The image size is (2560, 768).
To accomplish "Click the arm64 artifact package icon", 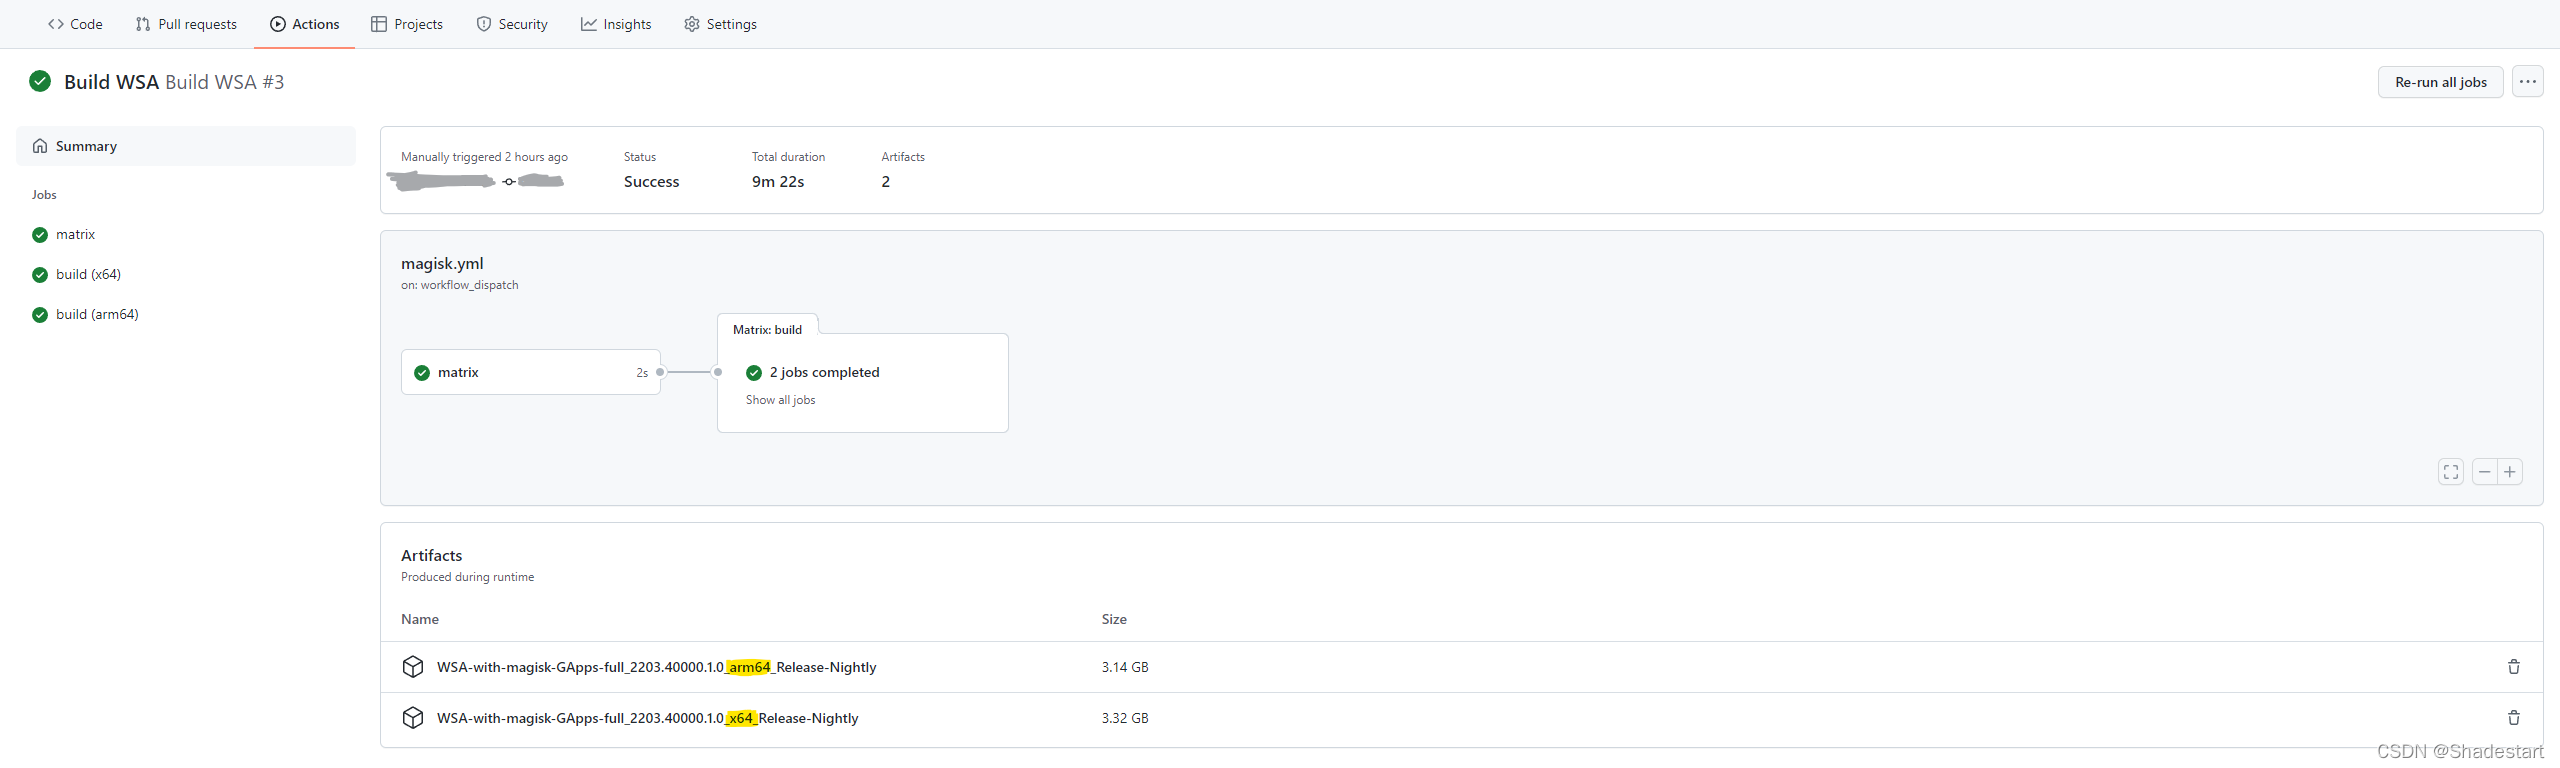I will tap(413, 667).
